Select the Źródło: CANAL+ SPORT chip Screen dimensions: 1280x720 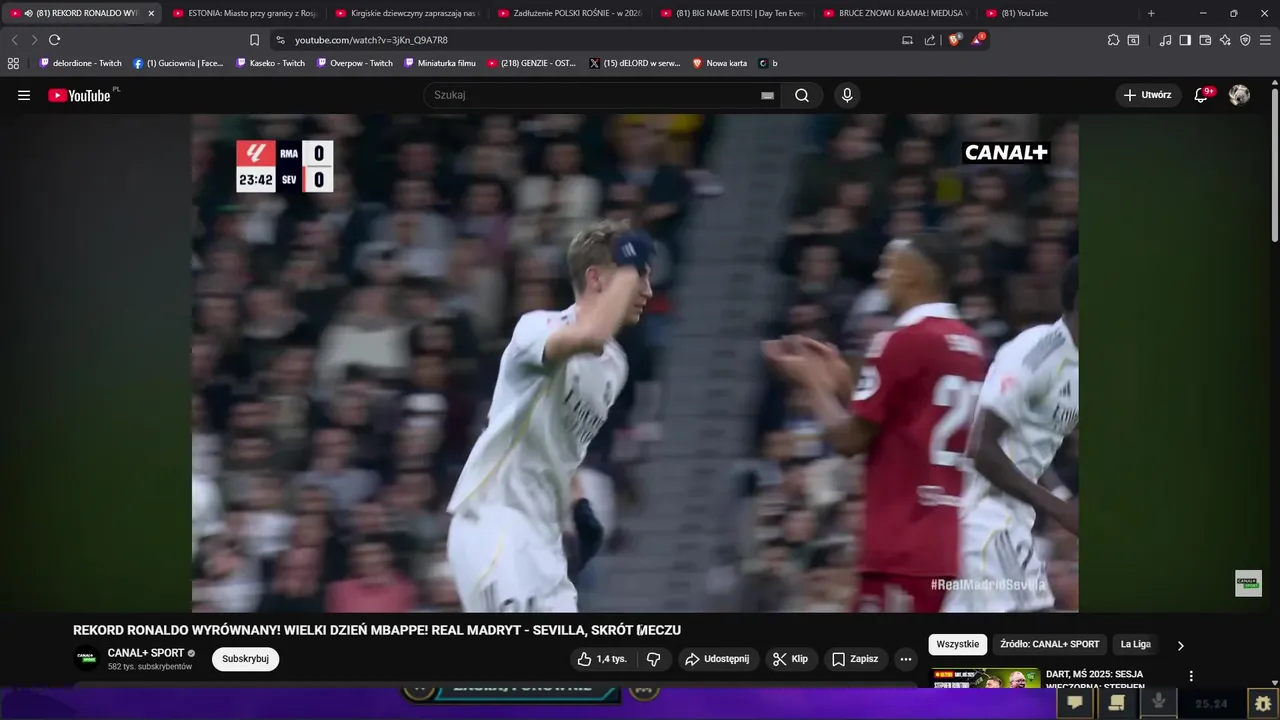(x=1049, y=645)
